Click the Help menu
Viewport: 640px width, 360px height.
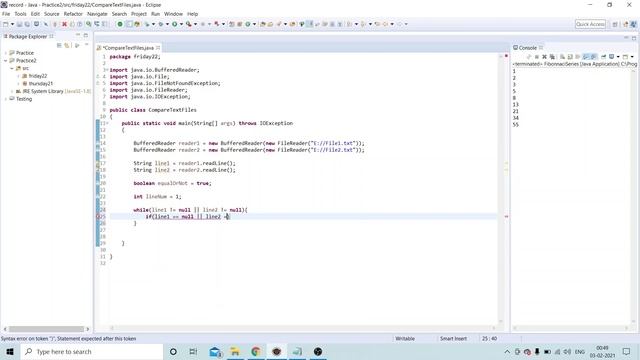click(x=192, y=14)
